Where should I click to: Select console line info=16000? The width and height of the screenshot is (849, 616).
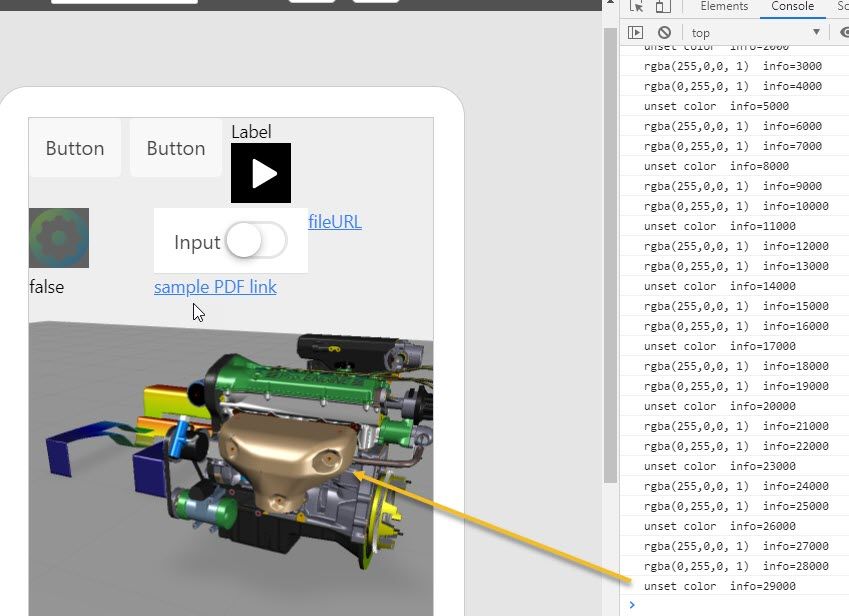[x=733, y=326]
